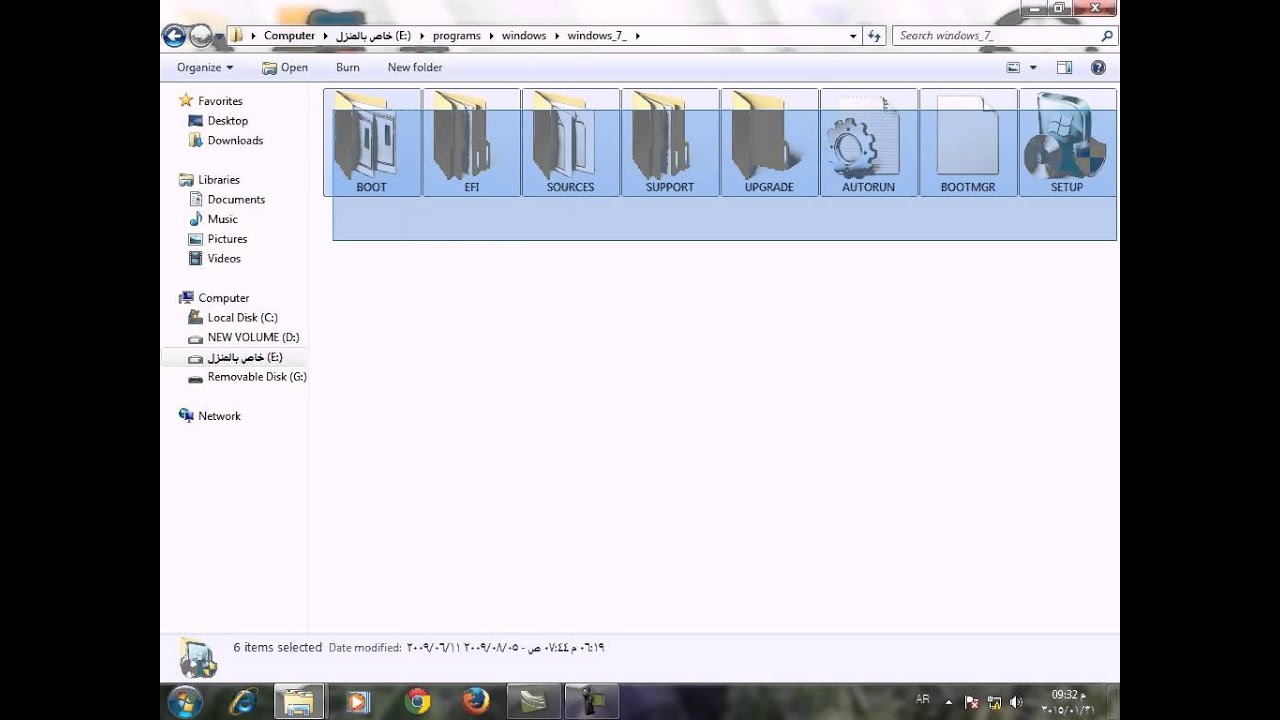Click the '6 items selected' status text
The image size is (1280, 720).
[278, 647]
